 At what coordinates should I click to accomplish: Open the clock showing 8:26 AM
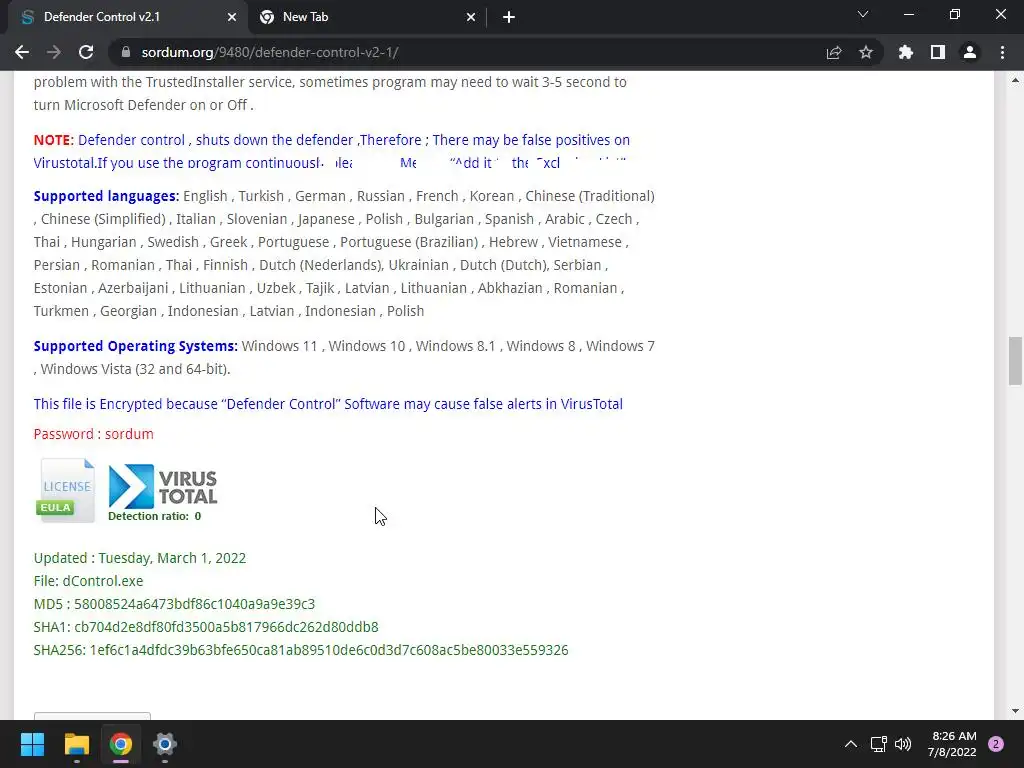pos(952,744)
